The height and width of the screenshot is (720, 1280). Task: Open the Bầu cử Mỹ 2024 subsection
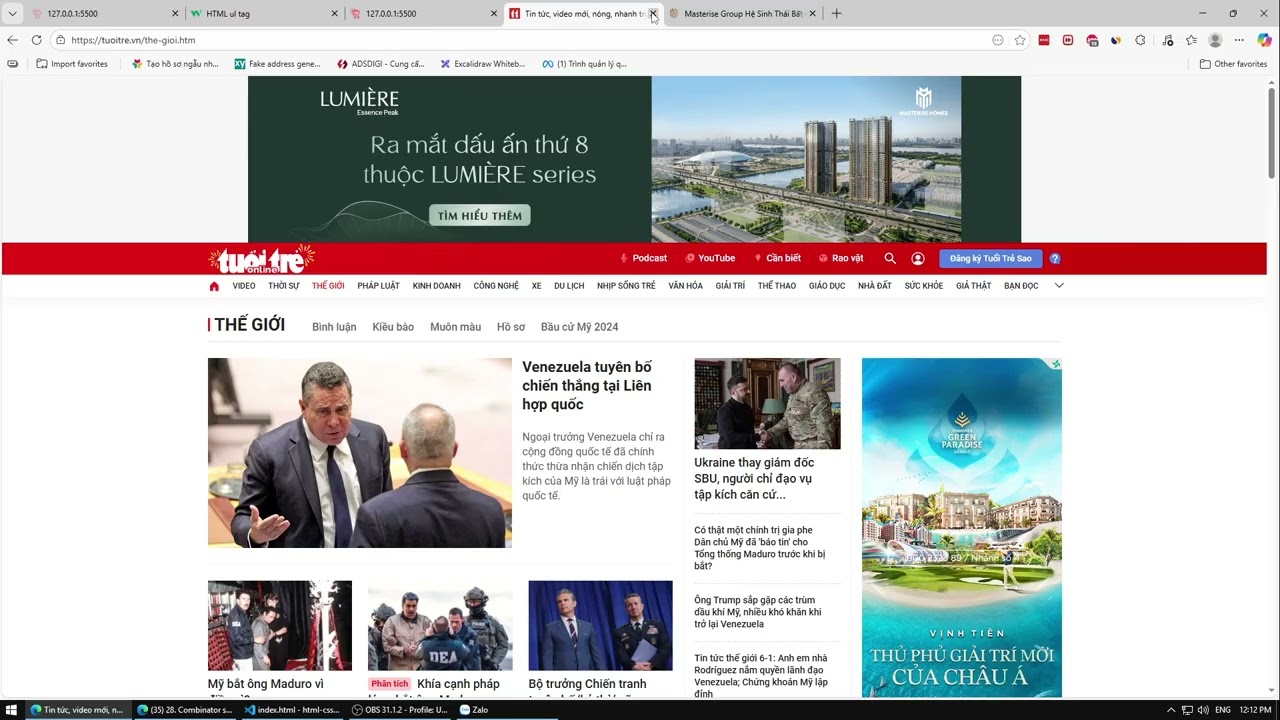point(580,327)
